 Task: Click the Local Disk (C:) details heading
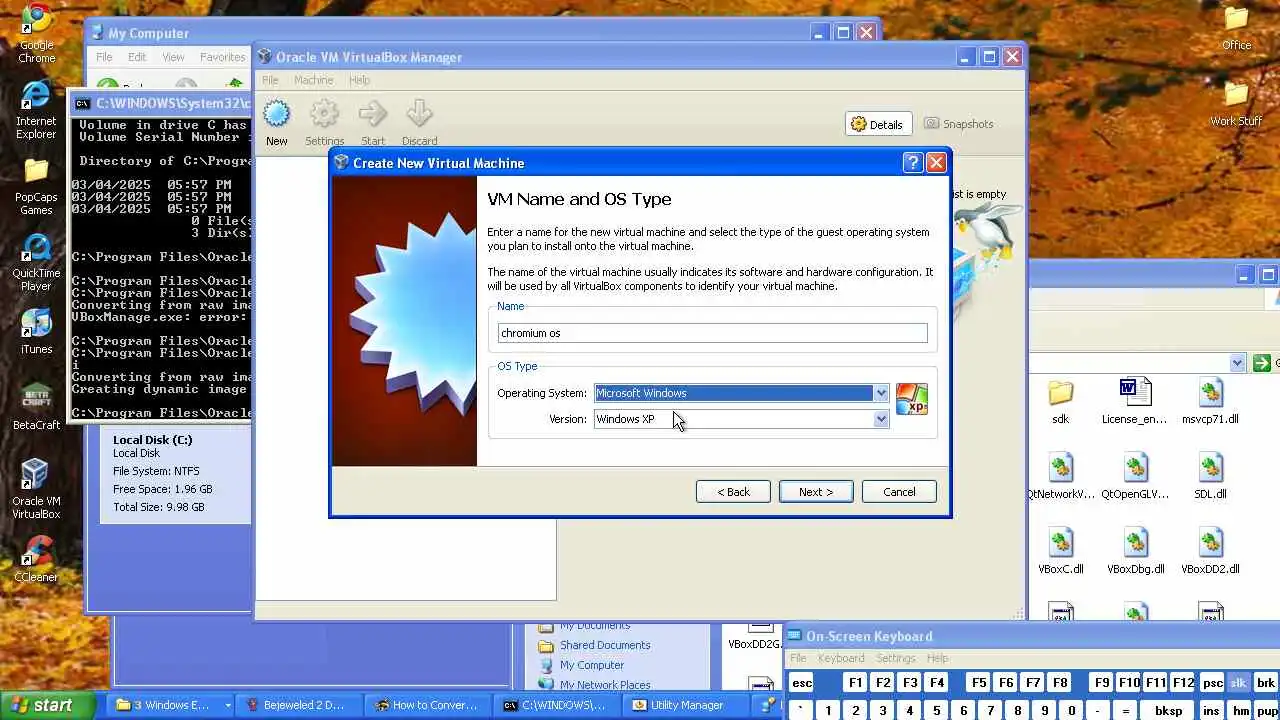[153, 440]
